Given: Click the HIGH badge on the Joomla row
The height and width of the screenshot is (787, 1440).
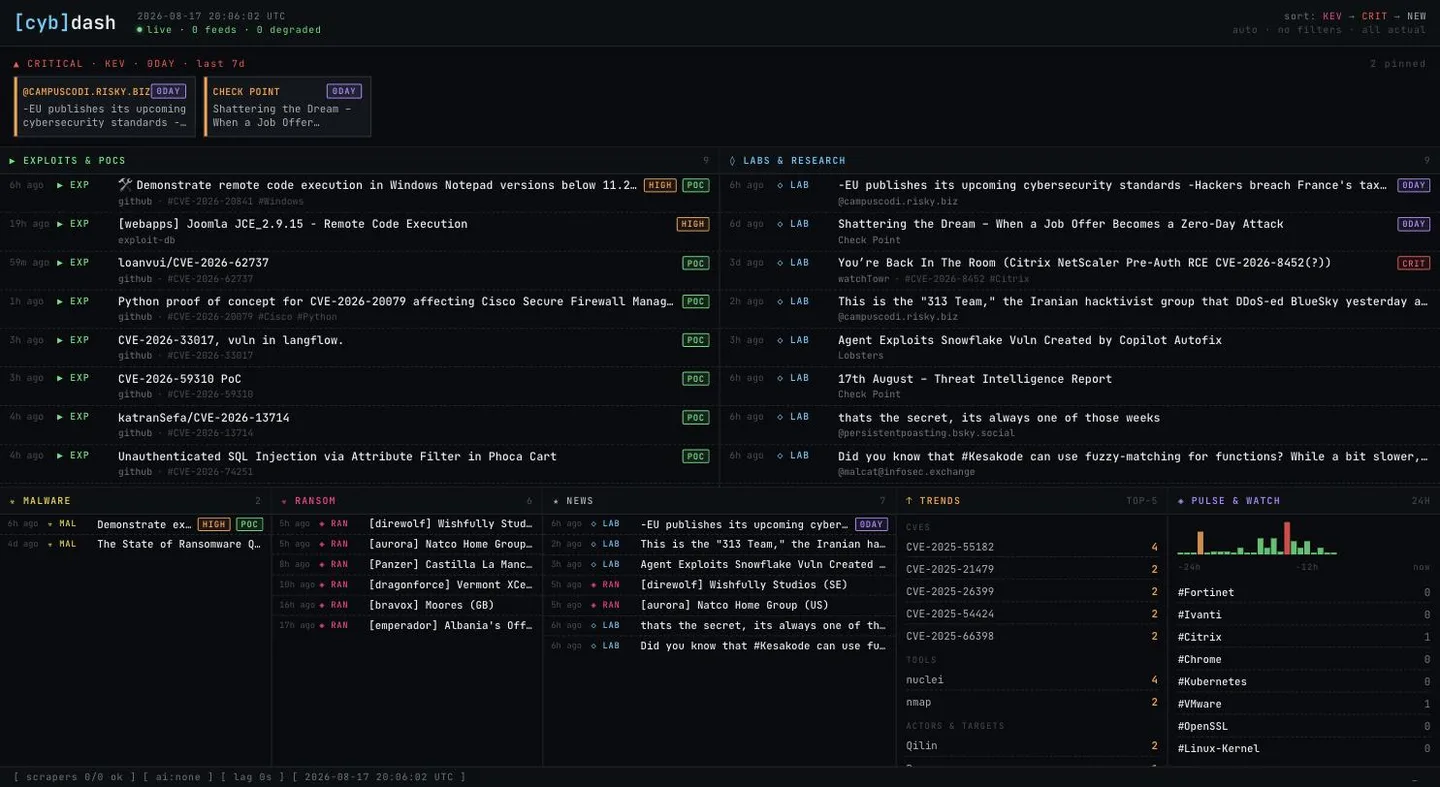Looking at the screenshot, I should tap(693, 224).
